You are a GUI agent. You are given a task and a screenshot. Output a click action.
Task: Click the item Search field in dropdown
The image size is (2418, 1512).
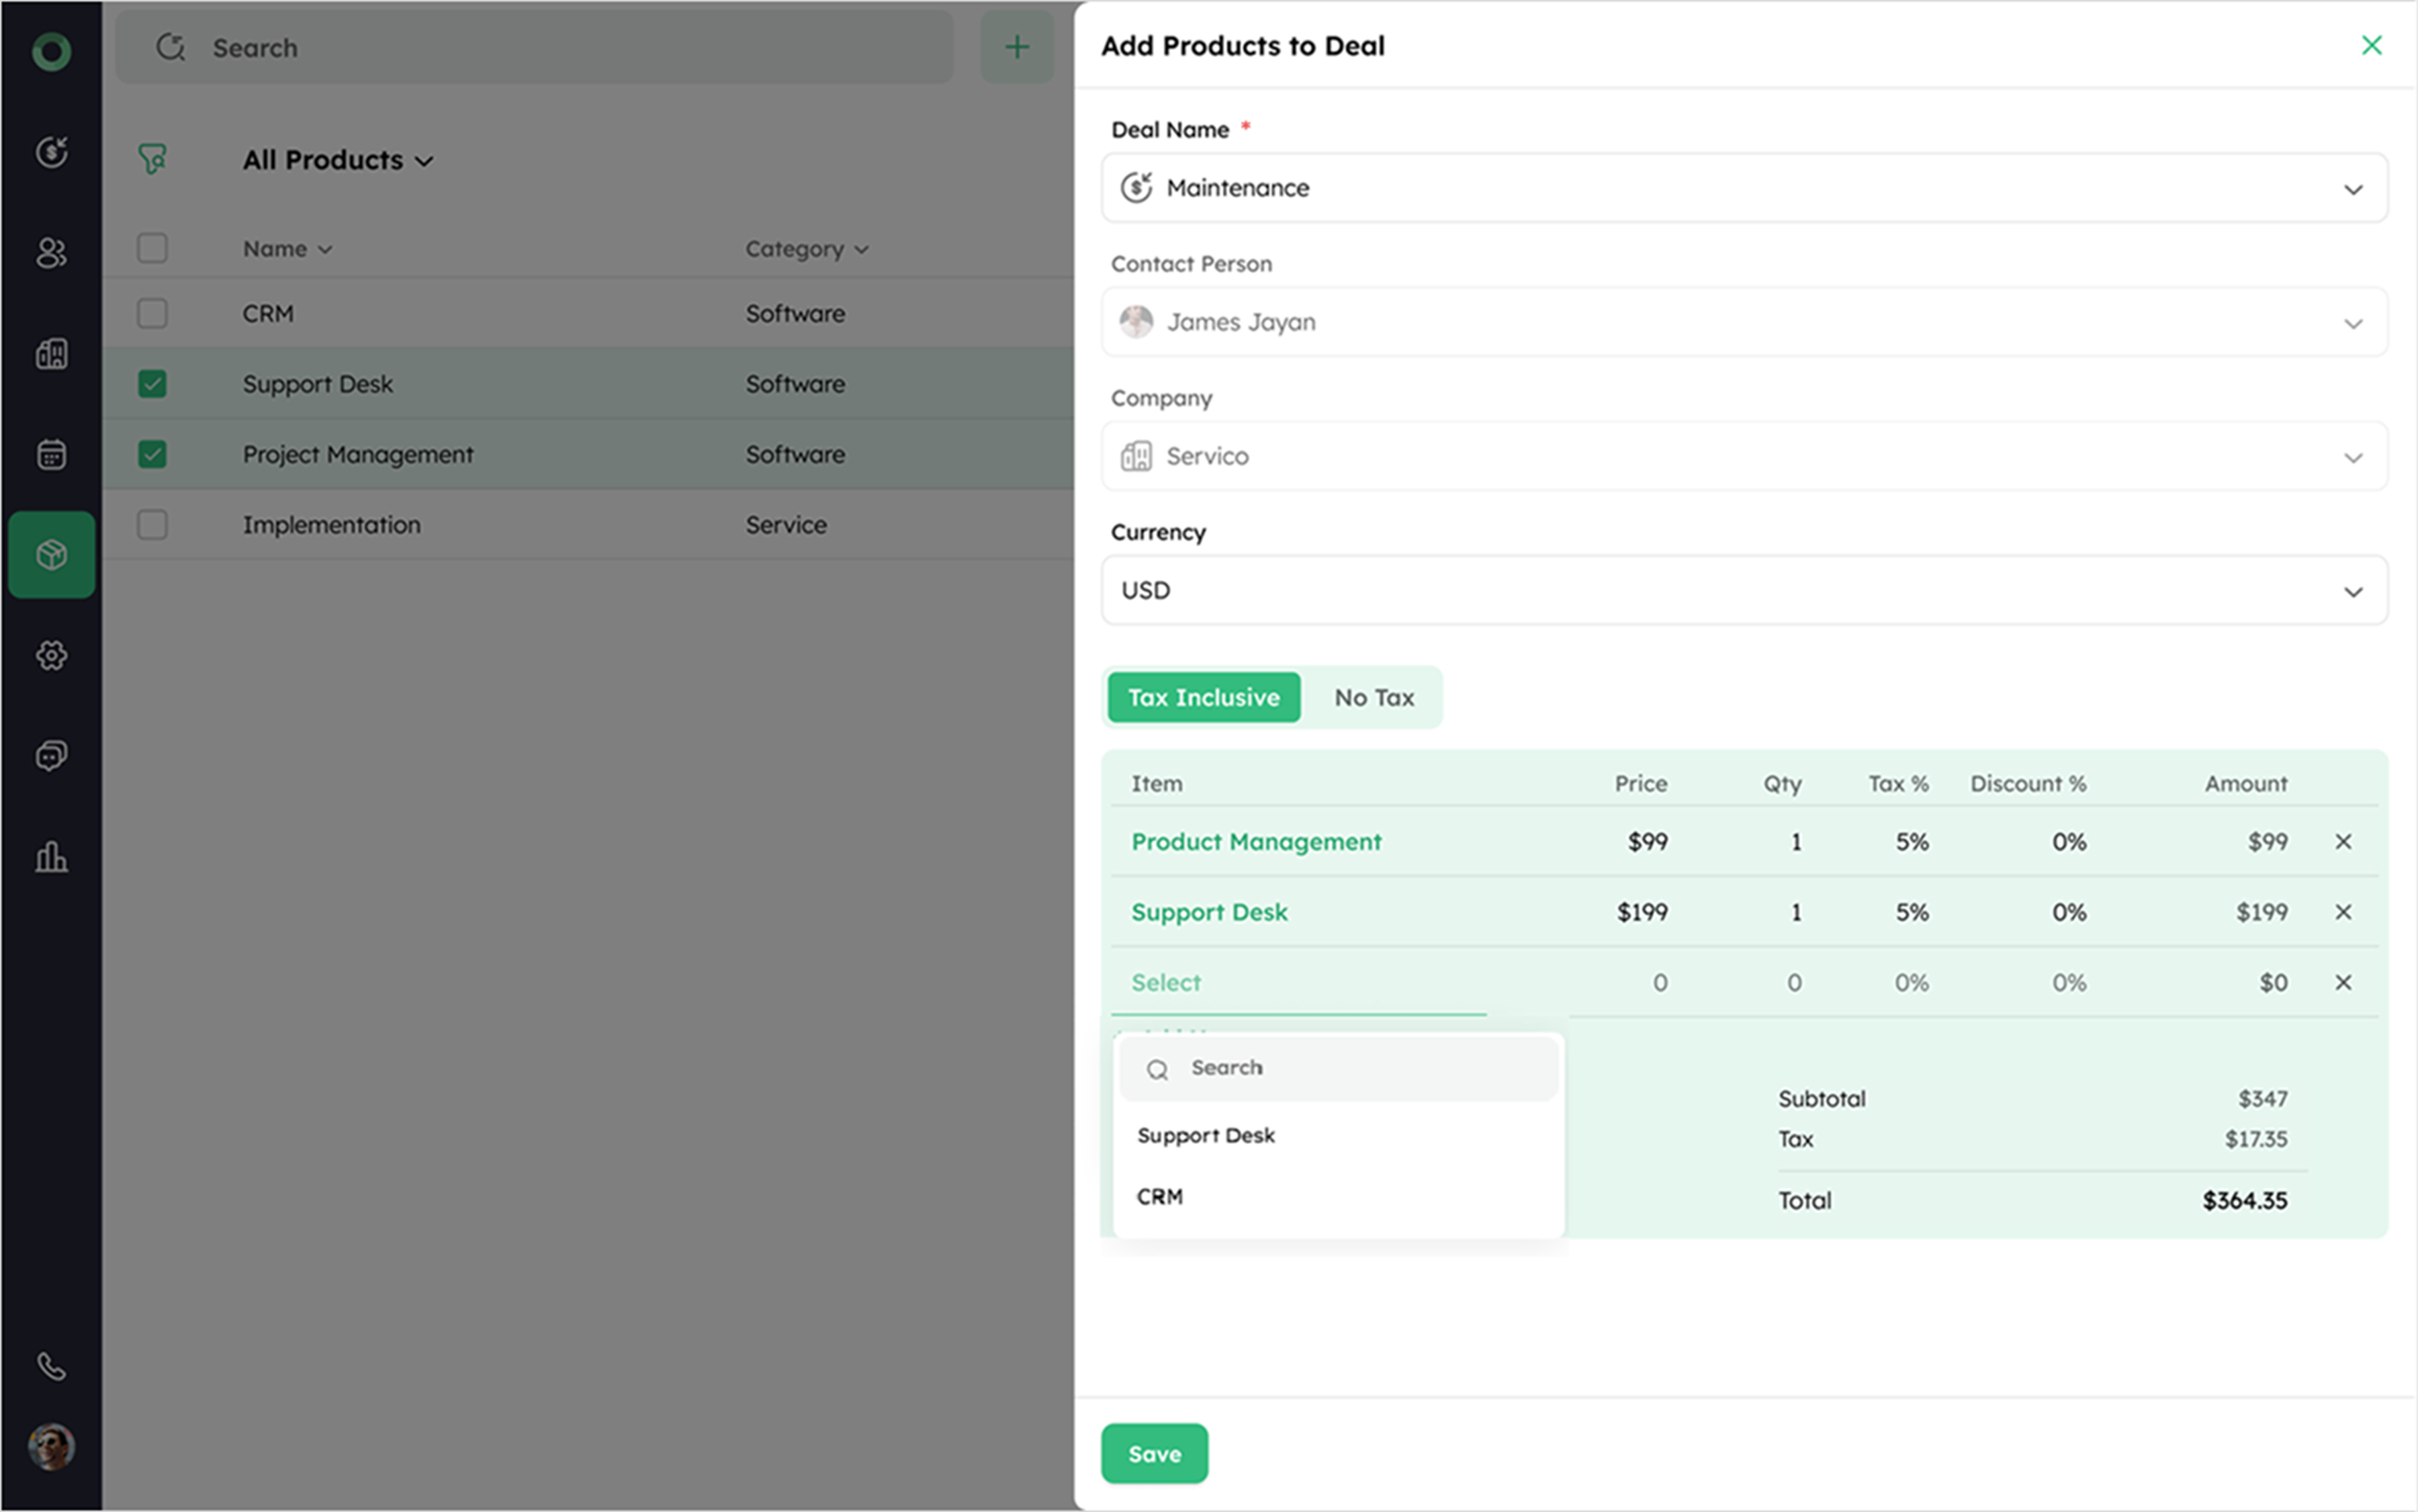point(1340,1068)
